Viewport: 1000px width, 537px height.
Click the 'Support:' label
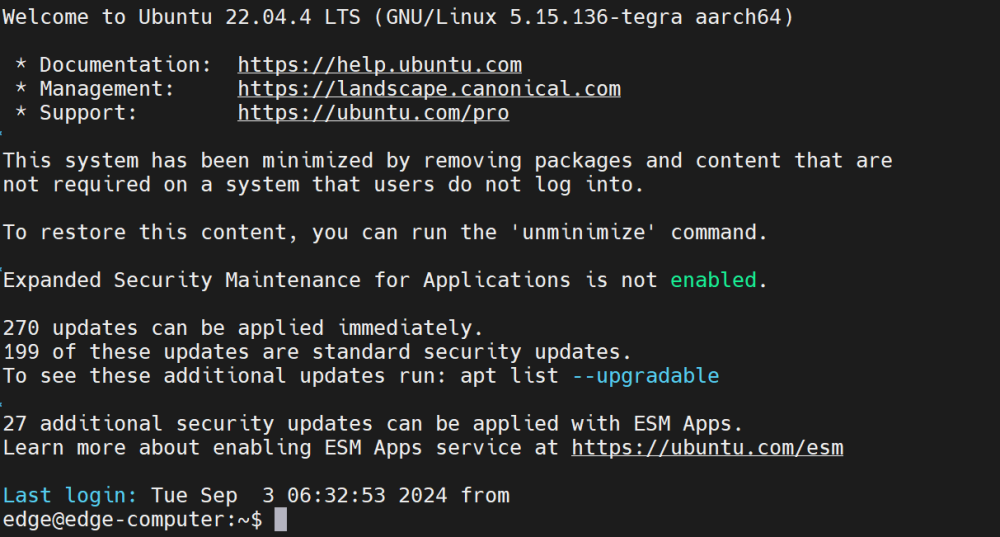(88, 113)
